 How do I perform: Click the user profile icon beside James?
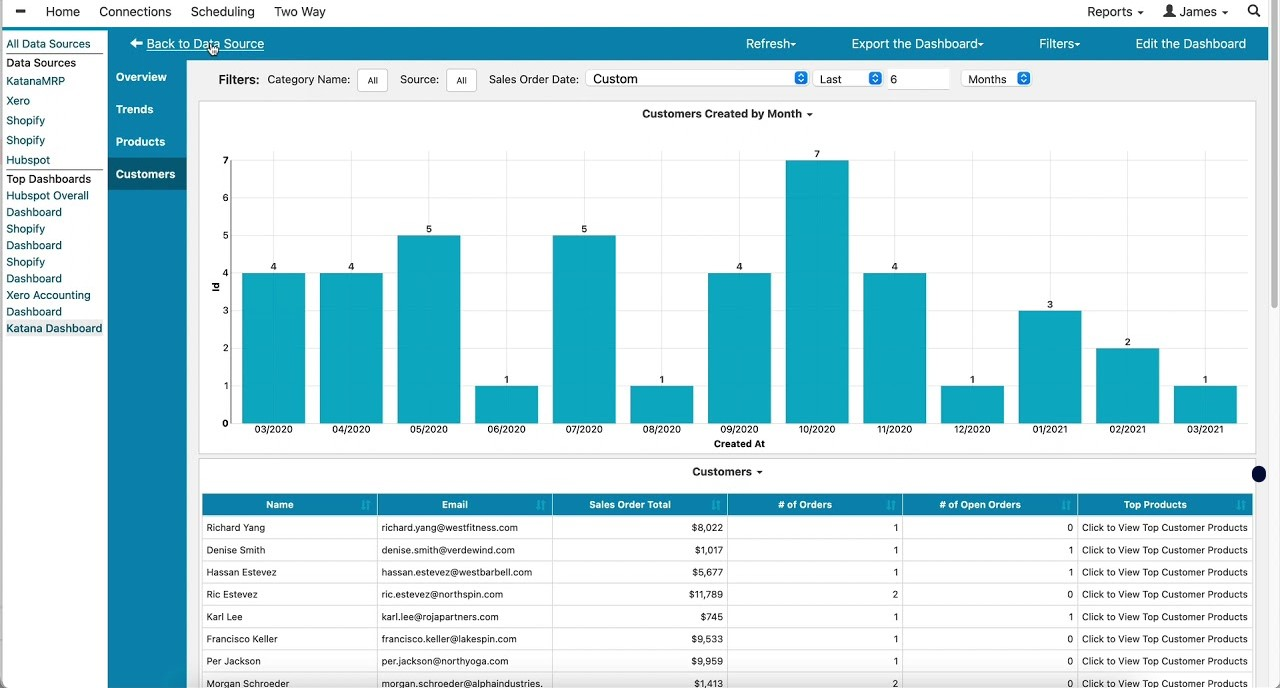click(x=1171, y=11)
